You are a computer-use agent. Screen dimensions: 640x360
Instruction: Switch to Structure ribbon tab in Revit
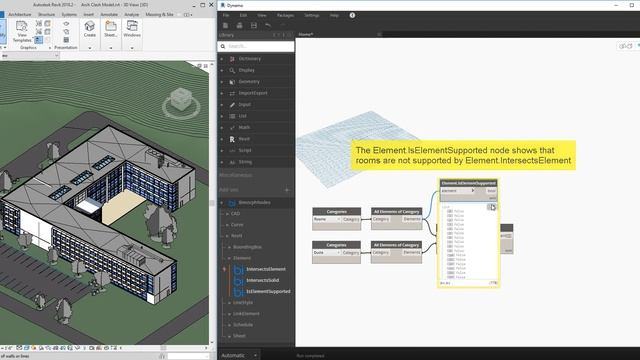[x=46, y=14]
